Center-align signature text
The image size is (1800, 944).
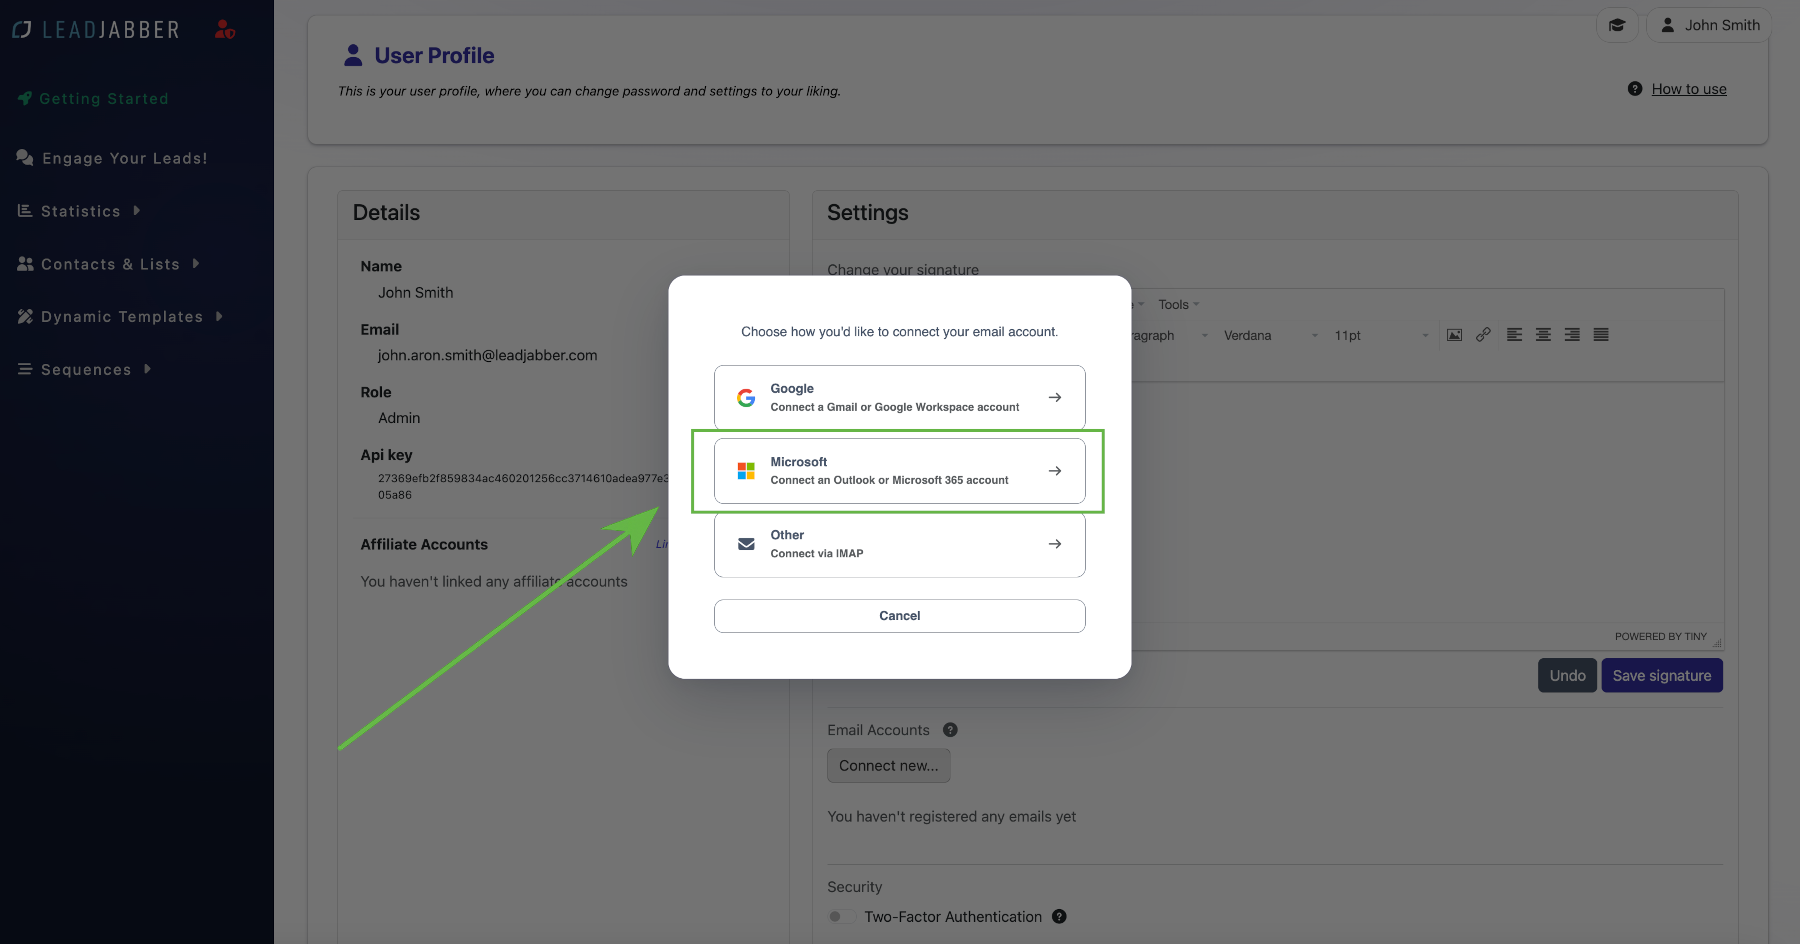click(x=1544, y=335)
